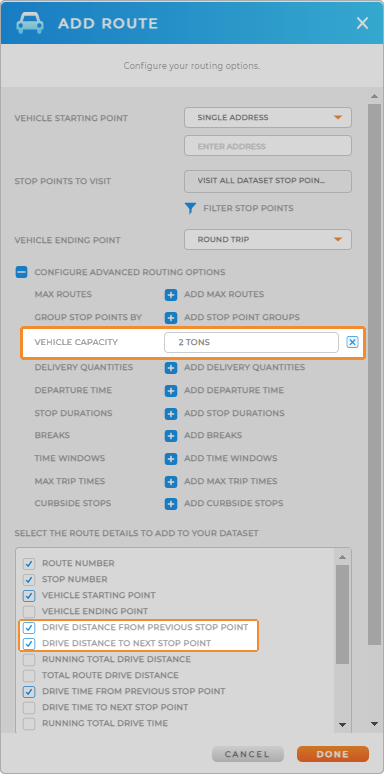Click the Stop Points To Visit label
384x775 pixels.
click(63, 181)
